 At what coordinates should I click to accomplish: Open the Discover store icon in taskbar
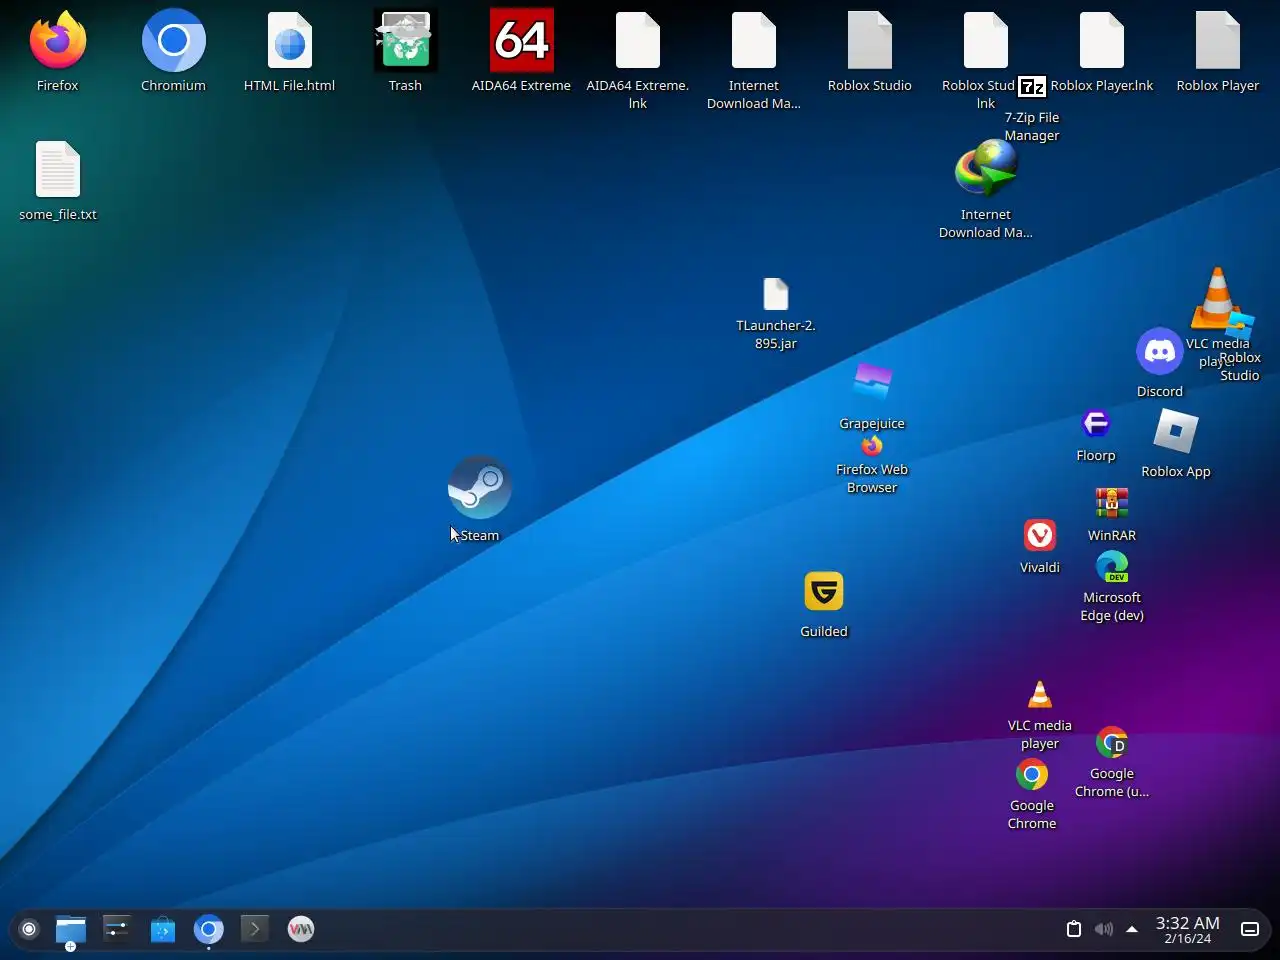pyautogui.click(x=163, y=930)
